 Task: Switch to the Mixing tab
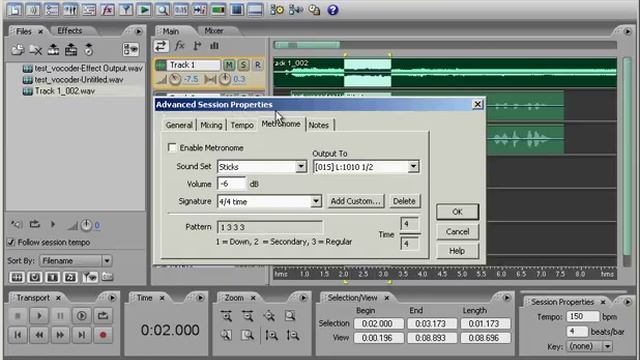point(211,125)
